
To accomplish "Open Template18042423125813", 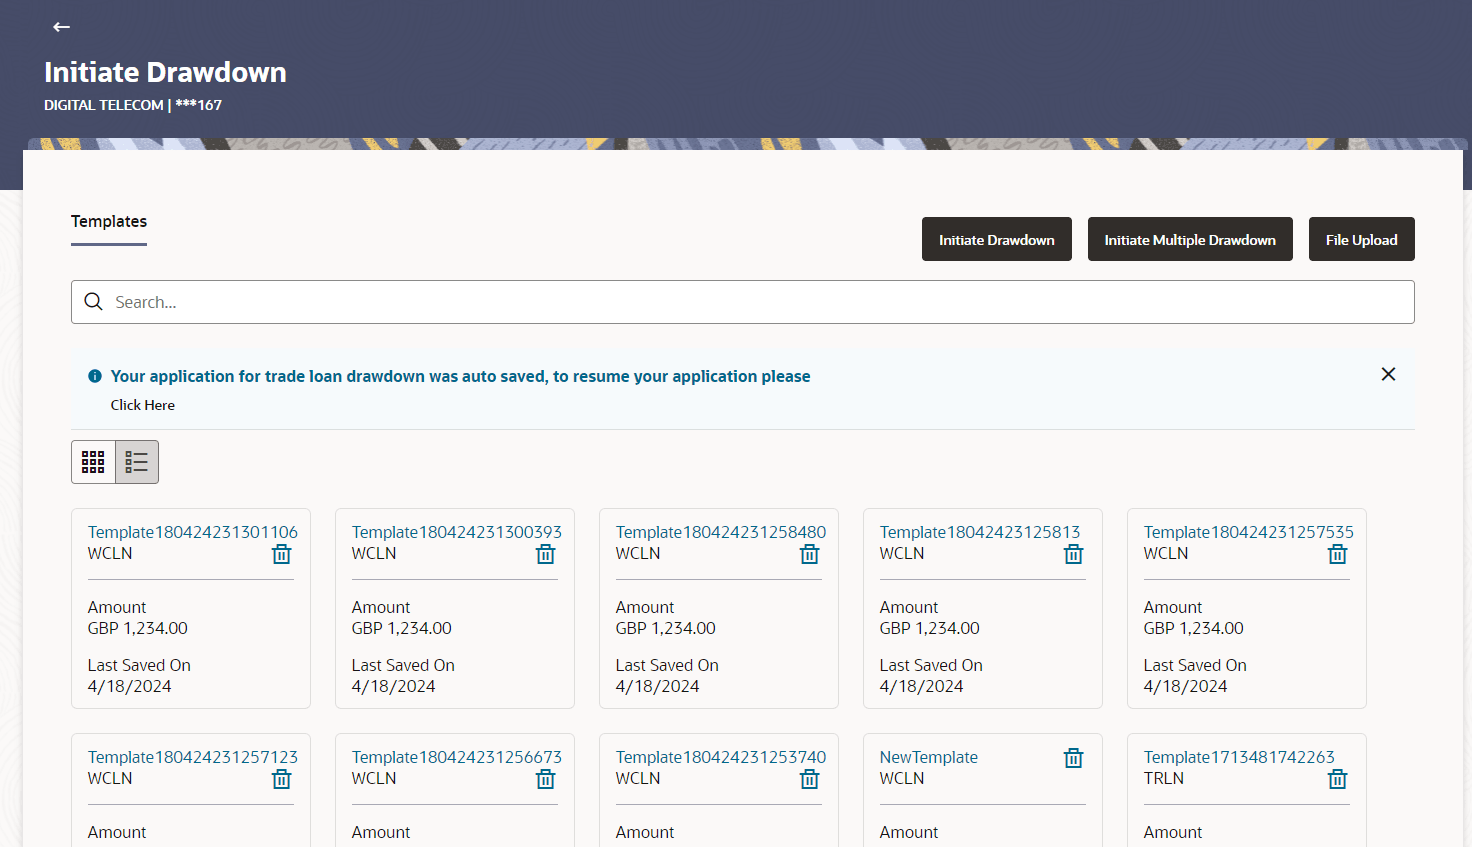I will (980, 532).
